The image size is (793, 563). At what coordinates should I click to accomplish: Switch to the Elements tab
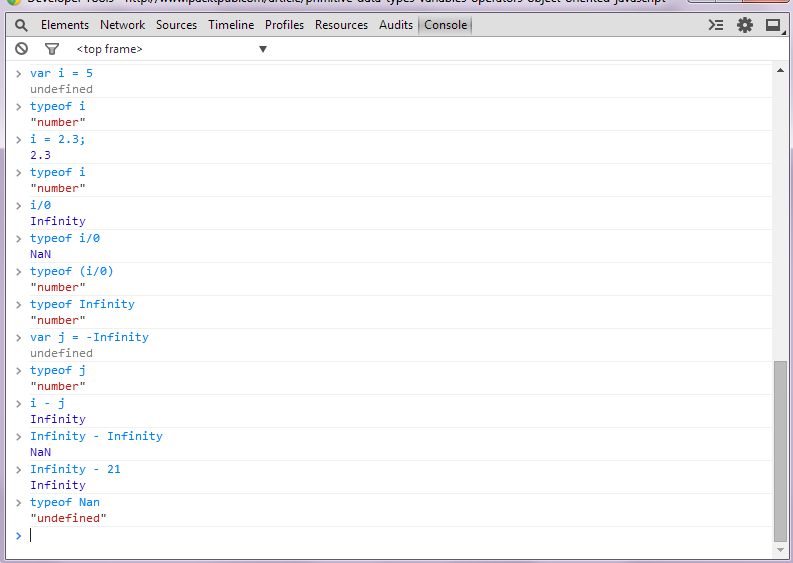(65, 25)
